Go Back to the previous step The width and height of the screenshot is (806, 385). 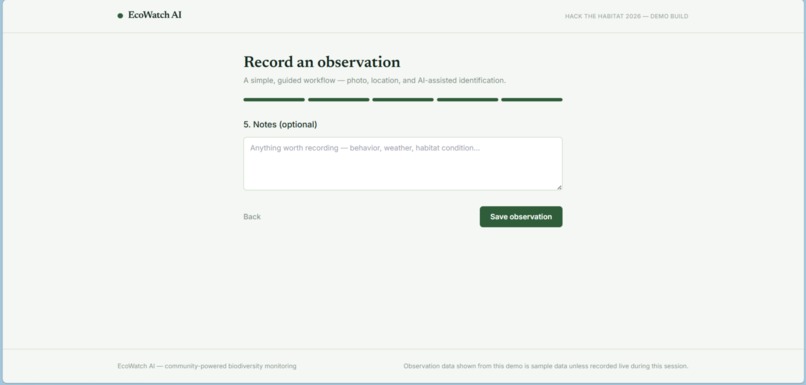pos(252,216)
